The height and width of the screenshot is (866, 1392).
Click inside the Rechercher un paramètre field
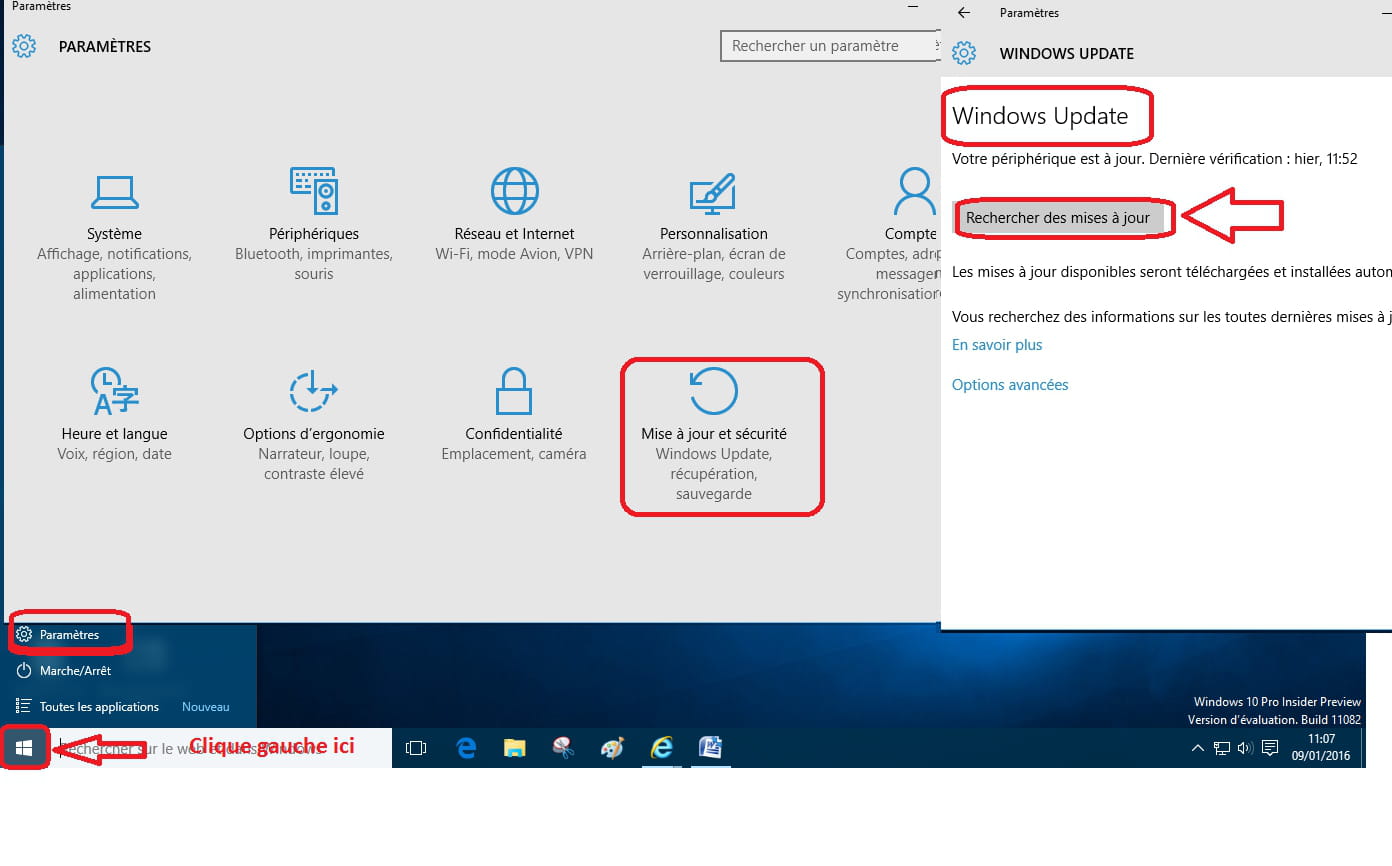point(830,46)
